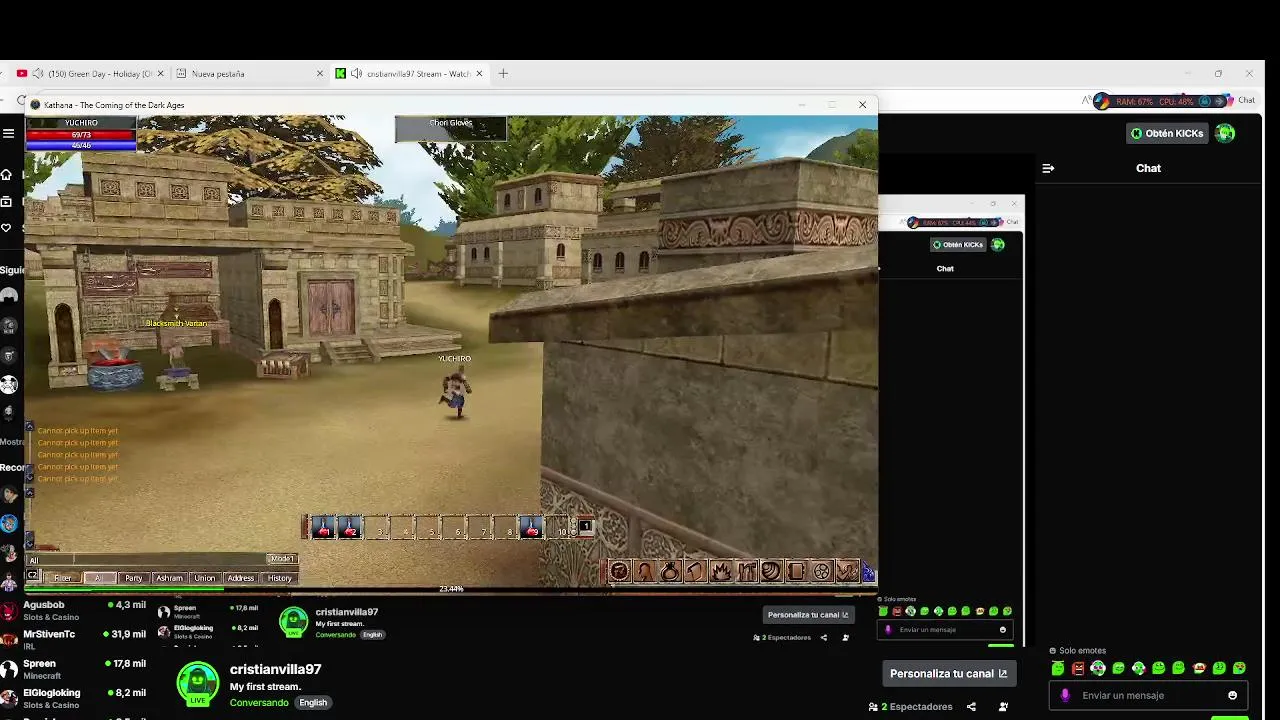The image size is (1280, 720).
Task: Click the last game menu bar icon
Action: [847, 571]
